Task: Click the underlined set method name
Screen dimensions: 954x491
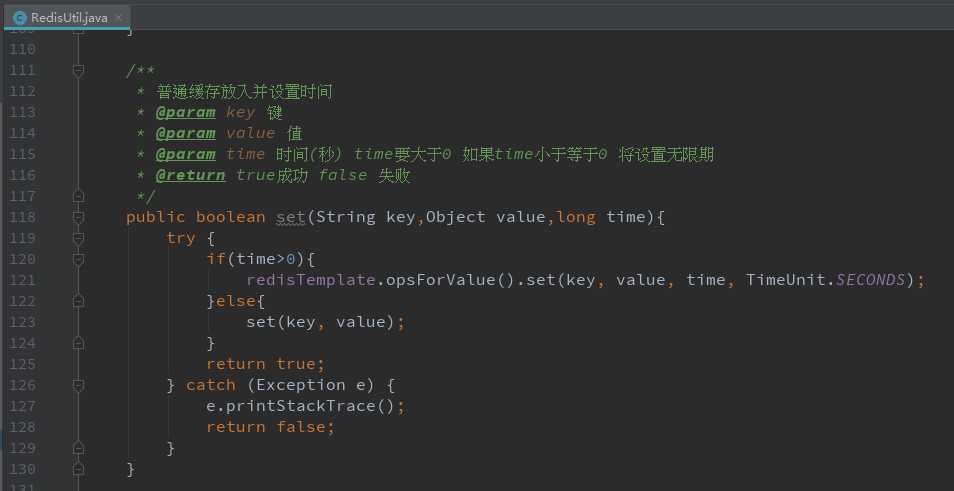Action: click(x=290, y=217)
